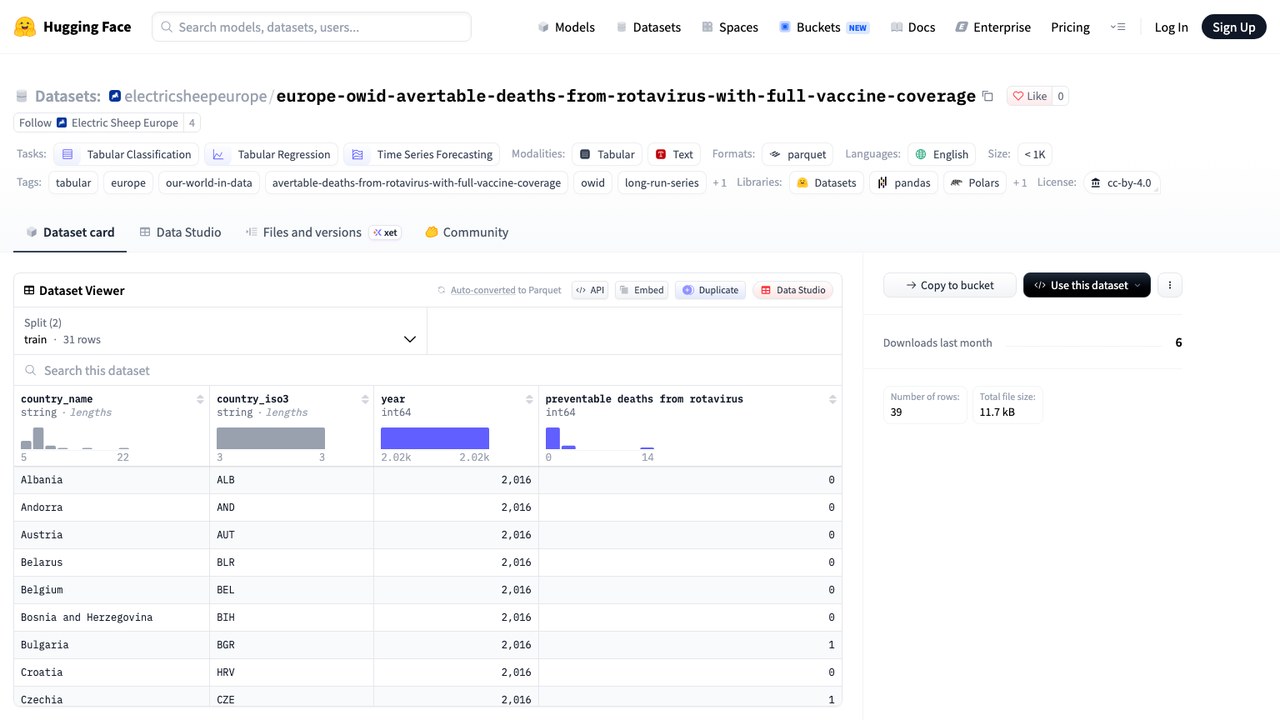1280x720 pixels.
Task: Click the Duplicate button in Dataset Viewer
Action: pos(710,290)
